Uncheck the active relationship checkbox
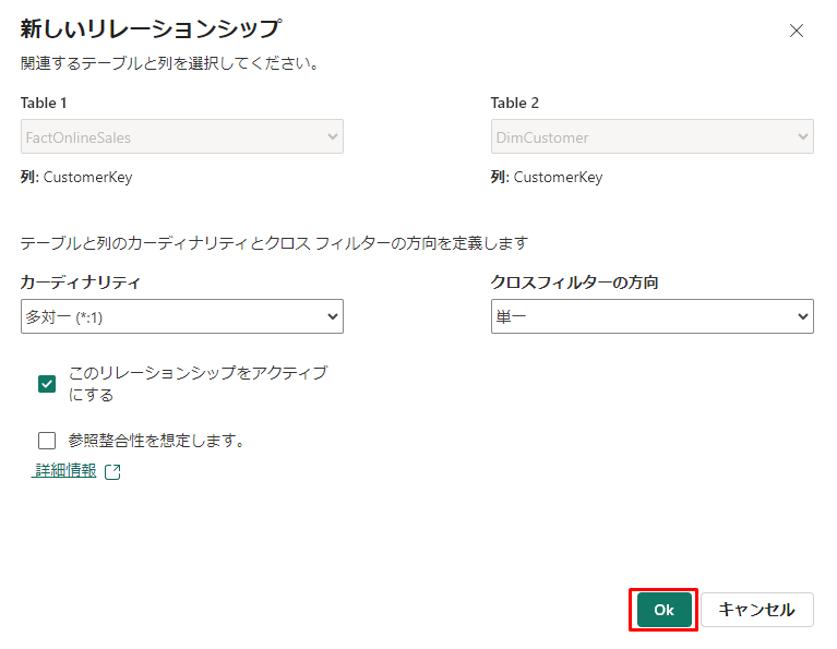The height and width of the screenshot is (649, 837). click(47, 384)
